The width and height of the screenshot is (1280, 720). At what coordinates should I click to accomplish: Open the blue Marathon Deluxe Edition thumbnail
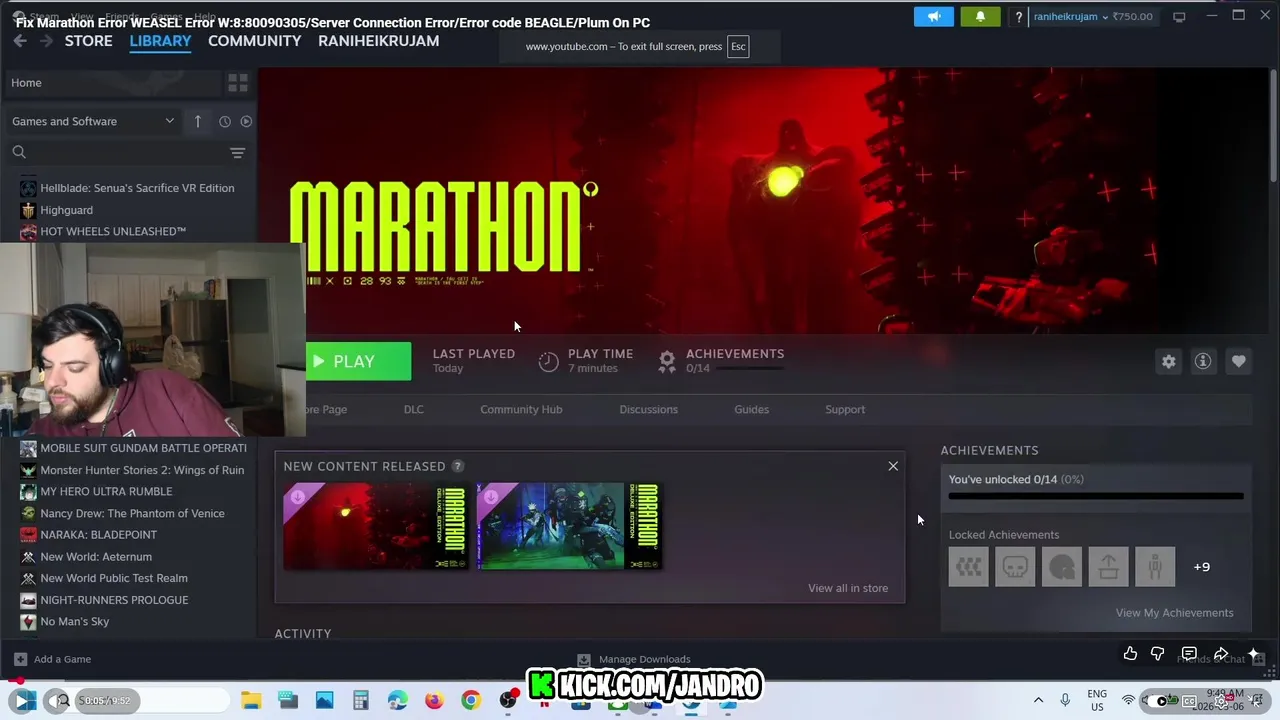tap(569, 526)
